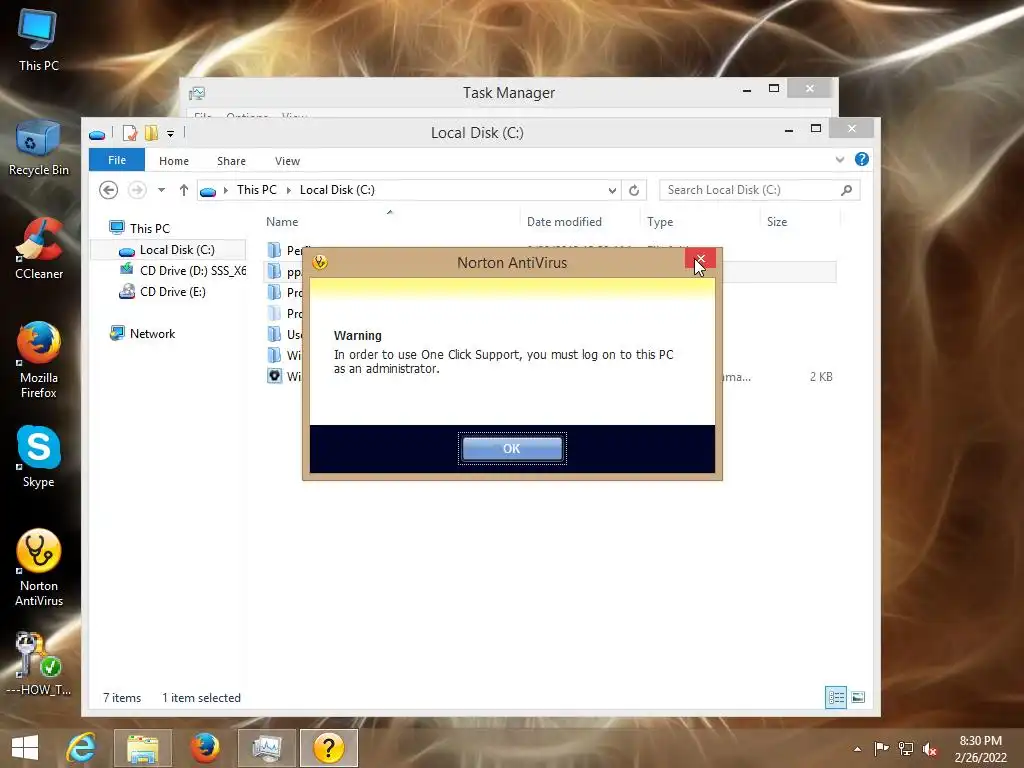Click the Search Local Disk (C:) box
The width and height of the screenshot is (1024, 768).
tap(760, 190)
